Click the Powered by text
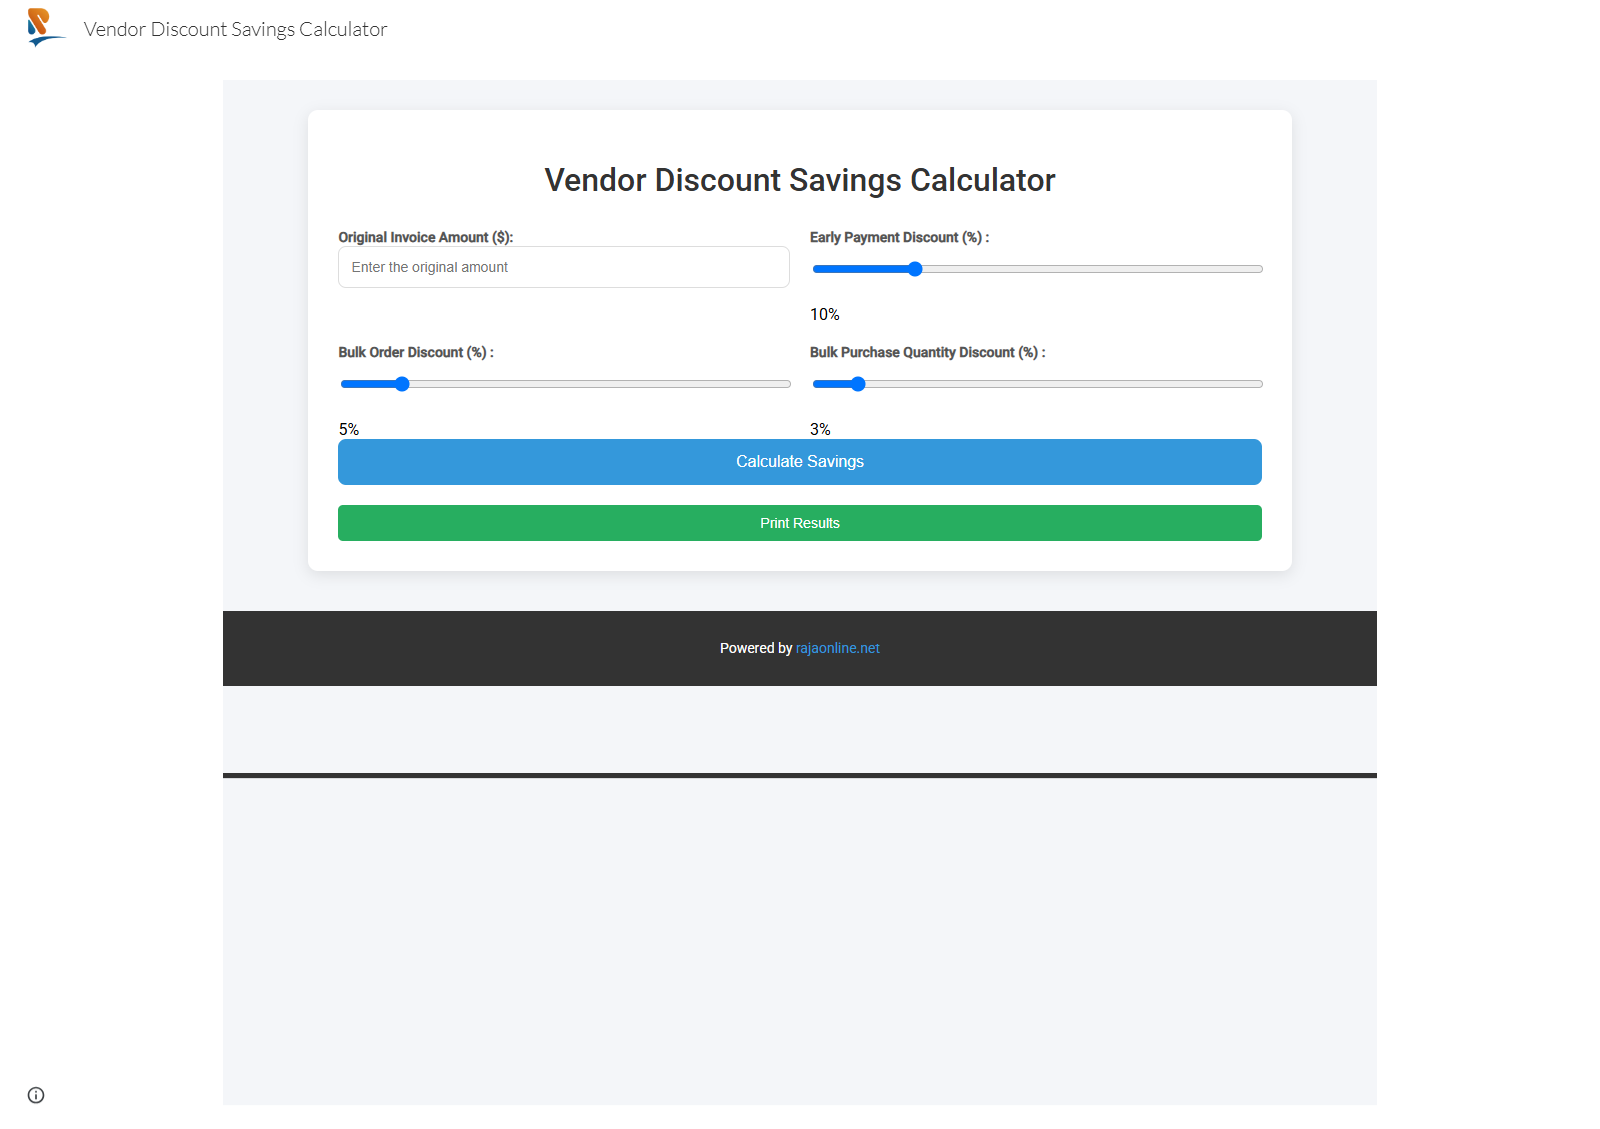Image resolution: width=1600 pixels, height=1129 pixels. (x=756, y=648)
